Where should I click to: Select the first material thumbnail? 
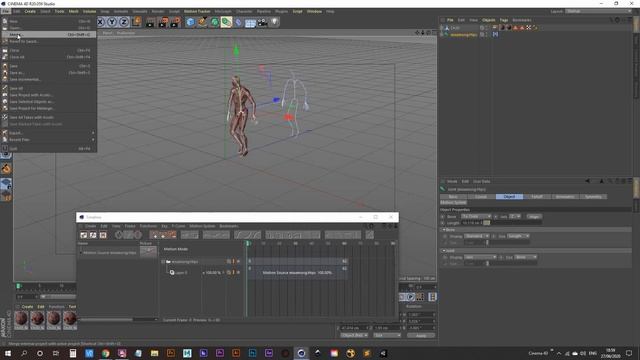click(x=21, y=320)
